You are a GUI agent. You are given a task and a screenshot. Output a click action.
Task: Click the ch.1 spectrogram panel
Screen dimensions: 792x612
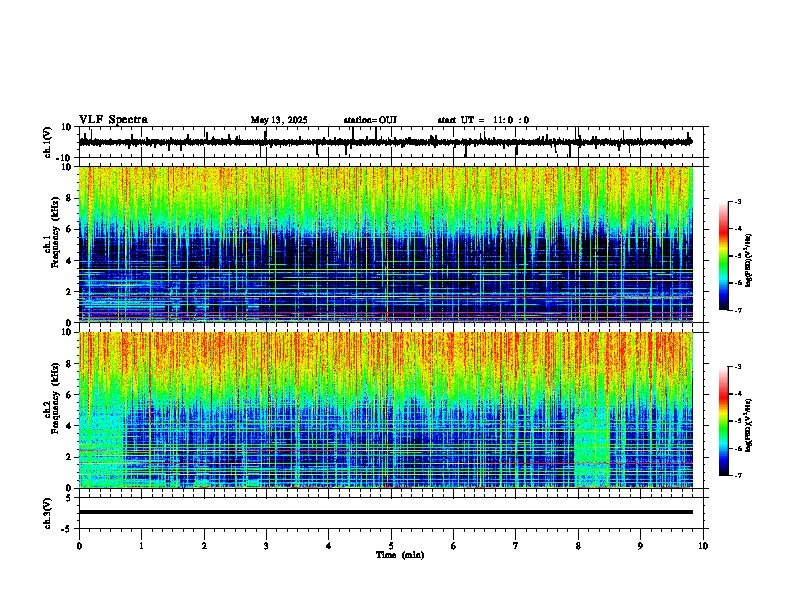tap(385, 244)
